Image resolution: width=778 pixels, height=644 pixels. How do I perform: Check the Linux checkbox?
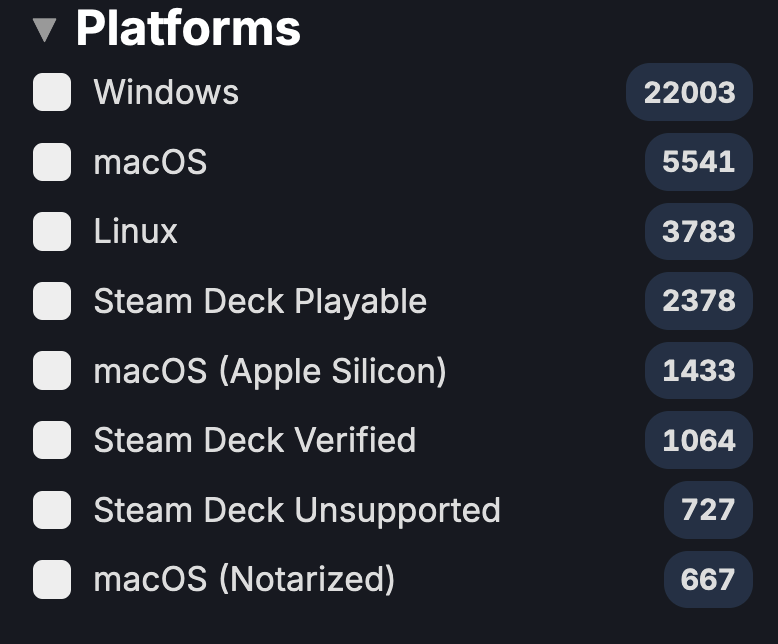pos(52,232)
